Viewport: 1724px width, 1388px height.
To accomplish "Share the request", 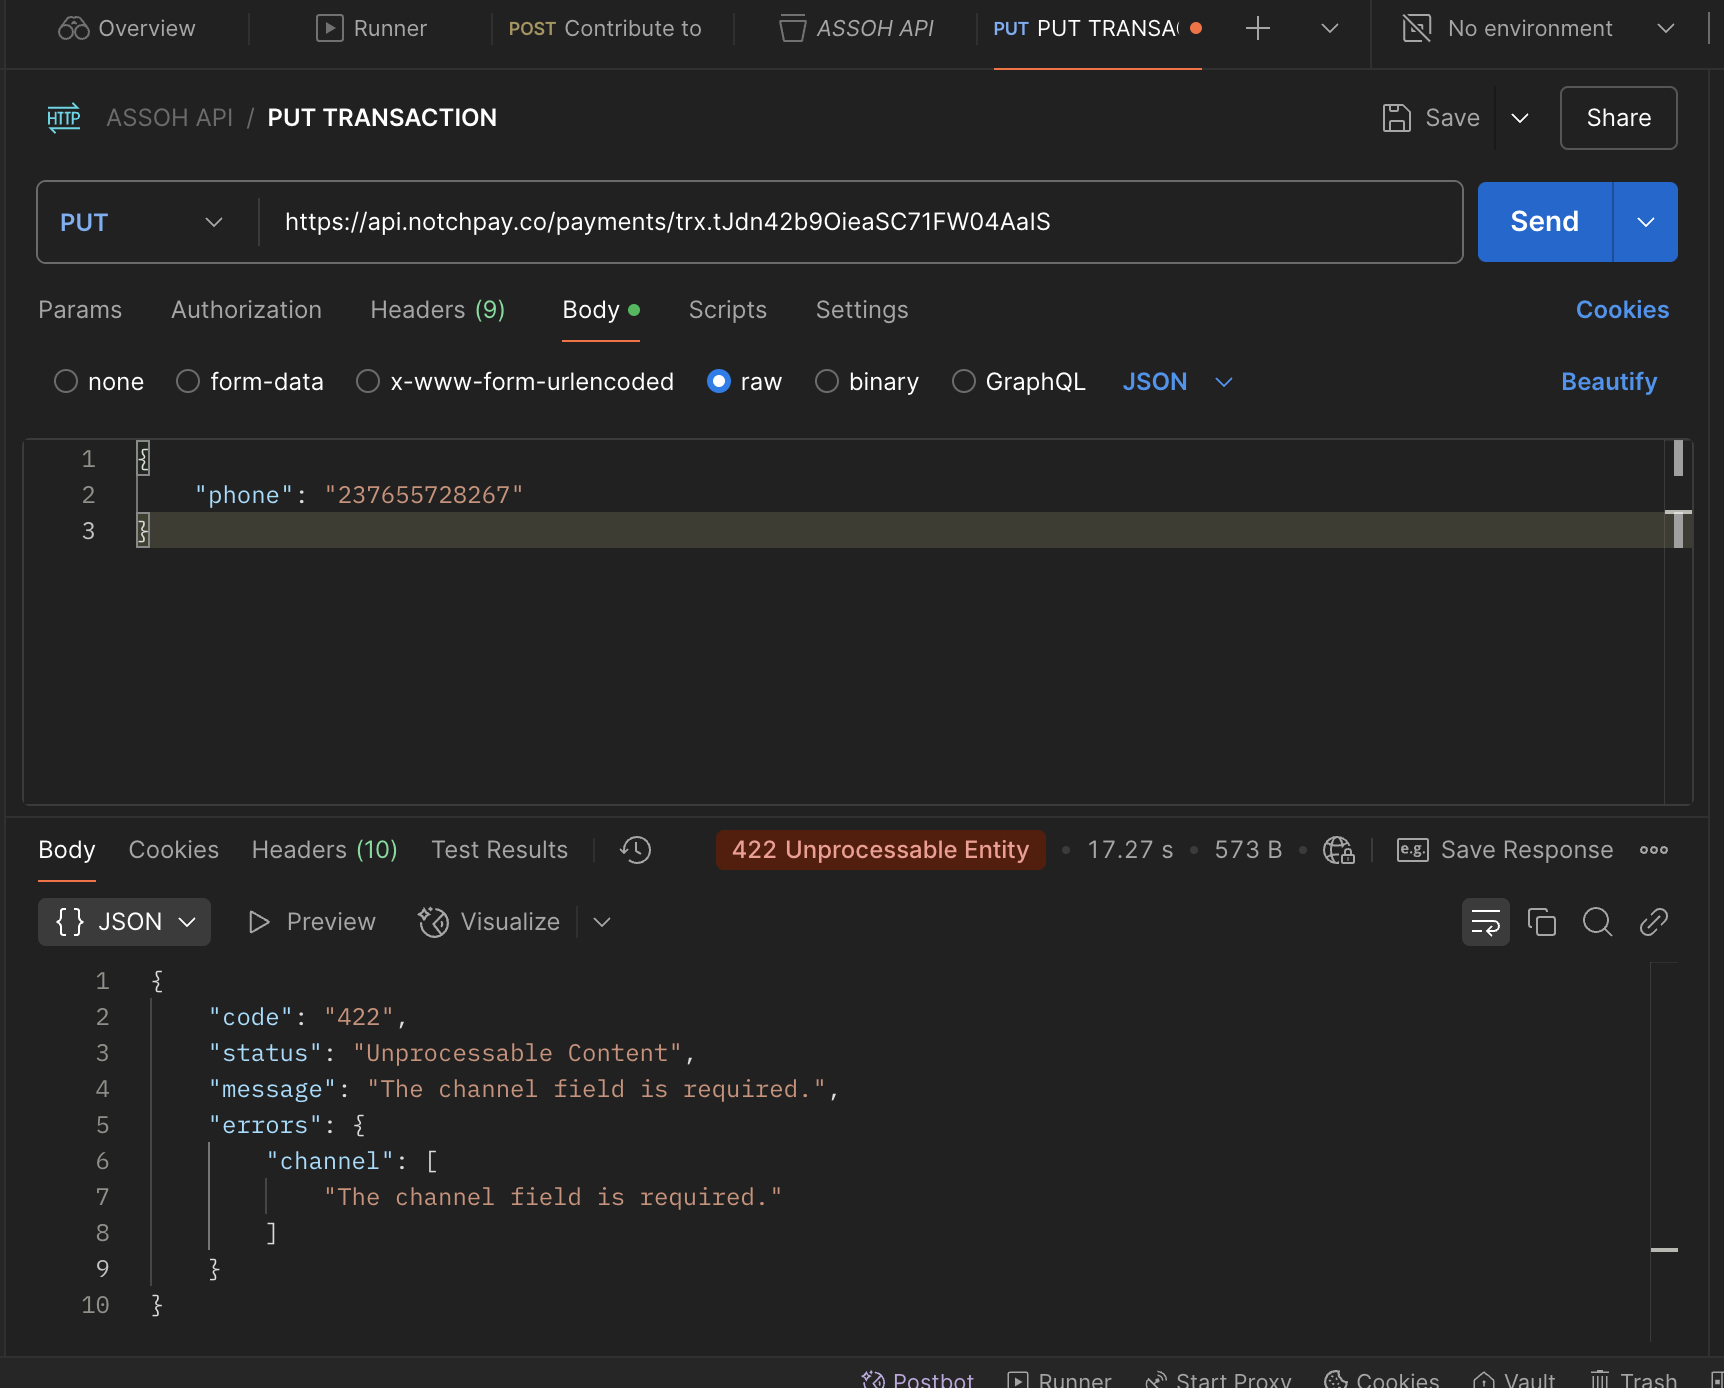I will [1618, 118].
